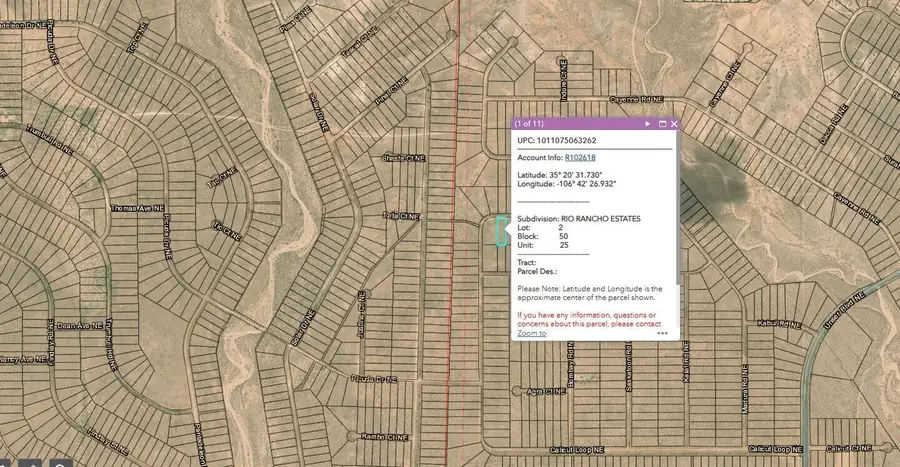Click the Calicut Ct NE street label
Screen dimensions: 900x467
coord(849,448)
